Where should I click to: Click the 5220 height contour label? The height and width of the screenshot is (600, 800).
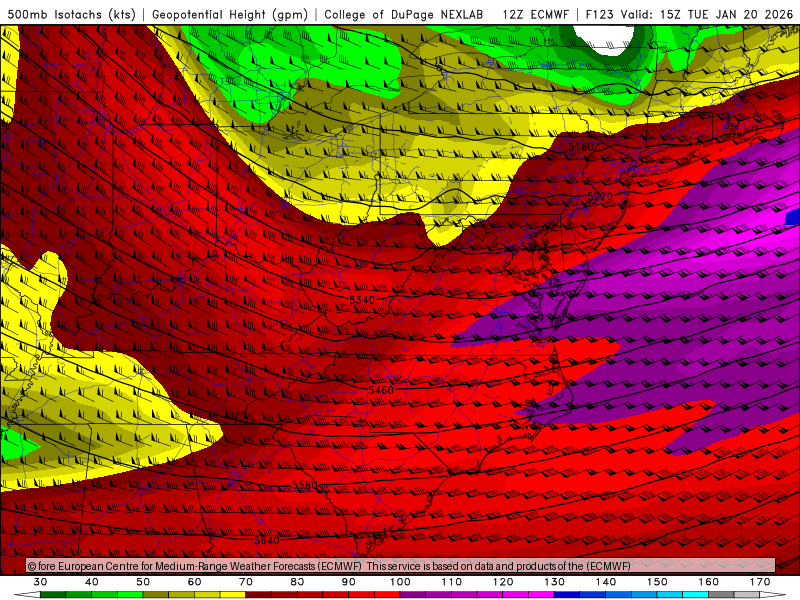tap(600, 196)
